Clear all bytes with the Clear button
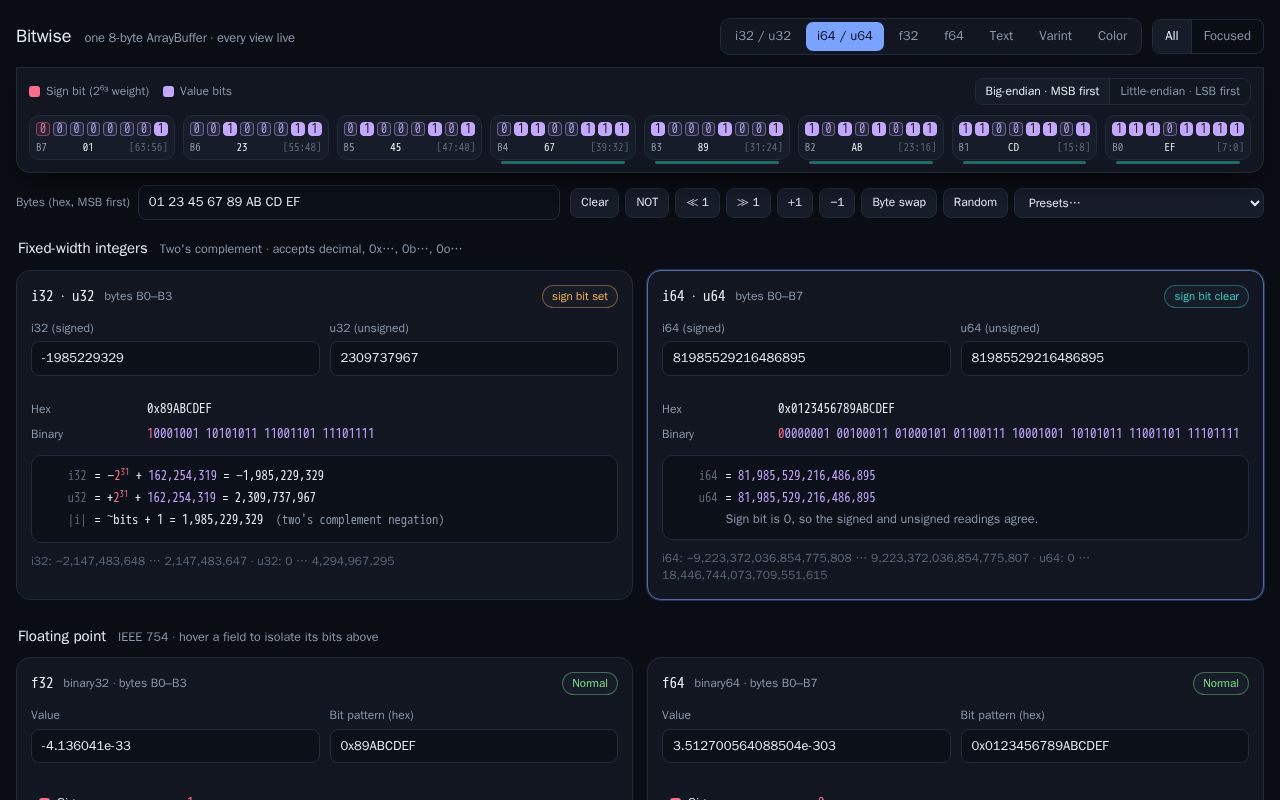This screenshot has height=800, width=1280. pos(594,202)
